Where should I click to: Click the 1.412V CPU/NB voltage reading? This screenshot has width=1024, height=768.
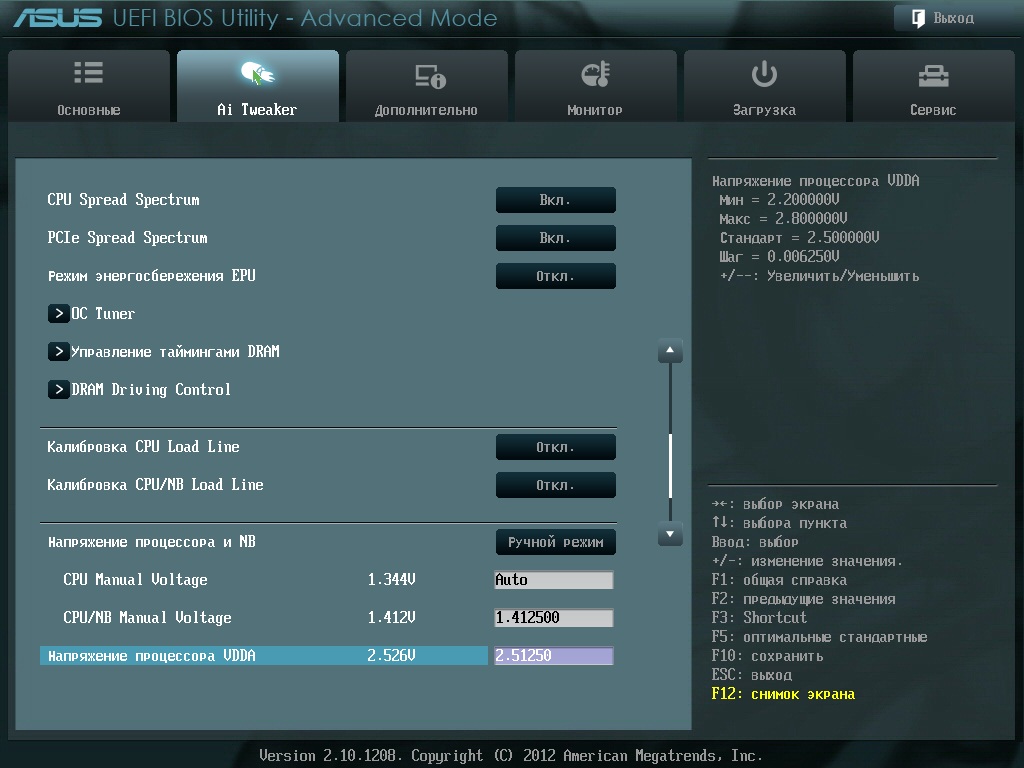pyautogui.click(x=391, y=617)
